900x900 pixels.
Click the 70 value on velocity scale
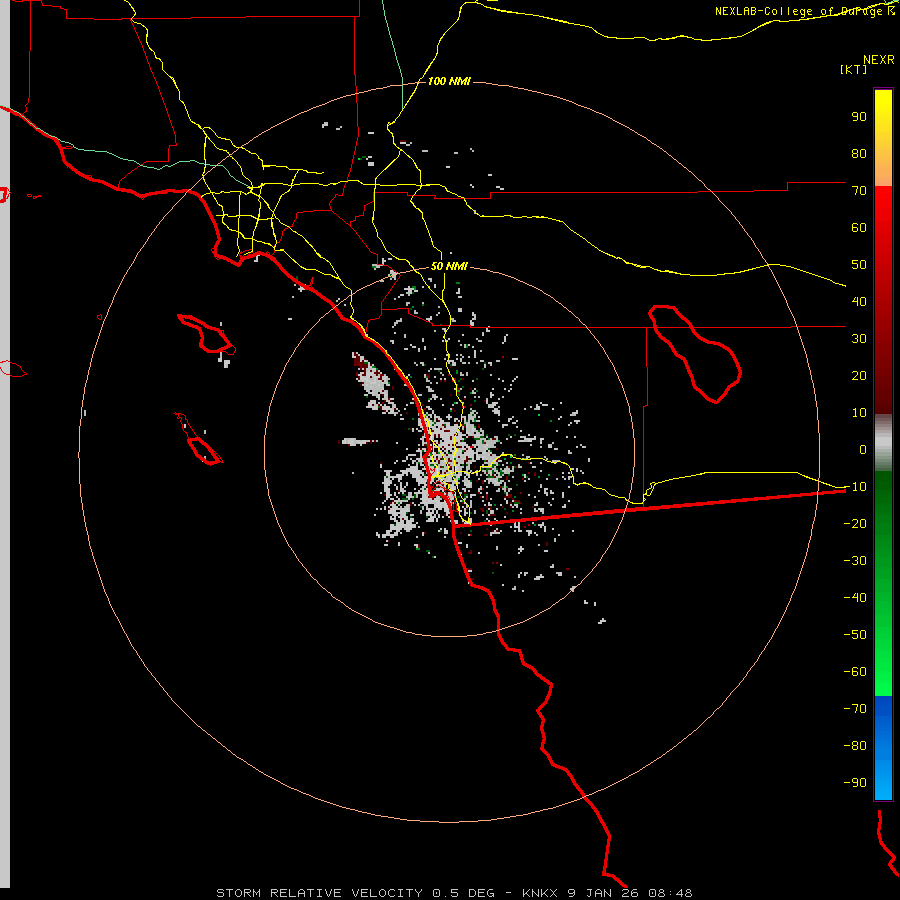point(859,191)
